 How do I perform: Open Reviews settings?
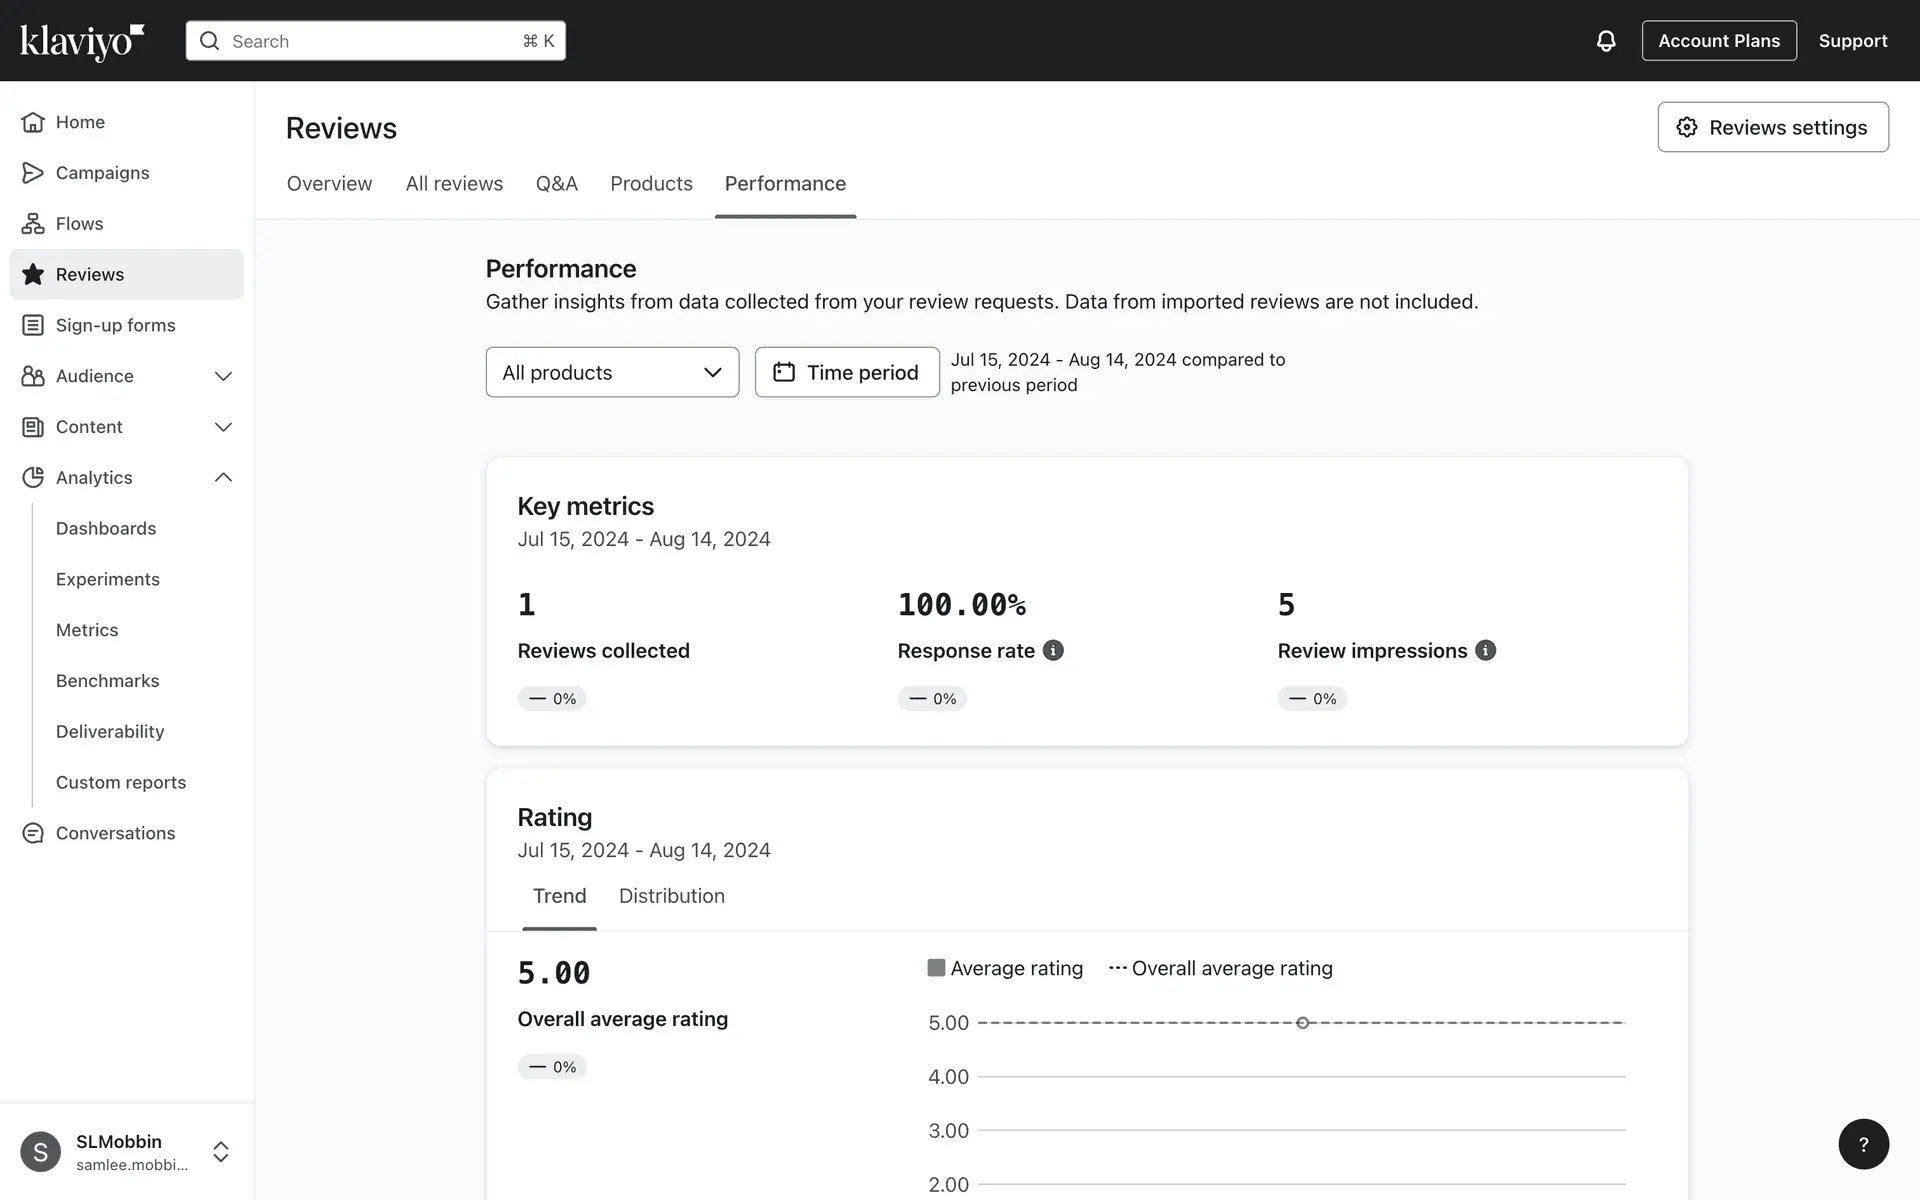[1772, 127]
